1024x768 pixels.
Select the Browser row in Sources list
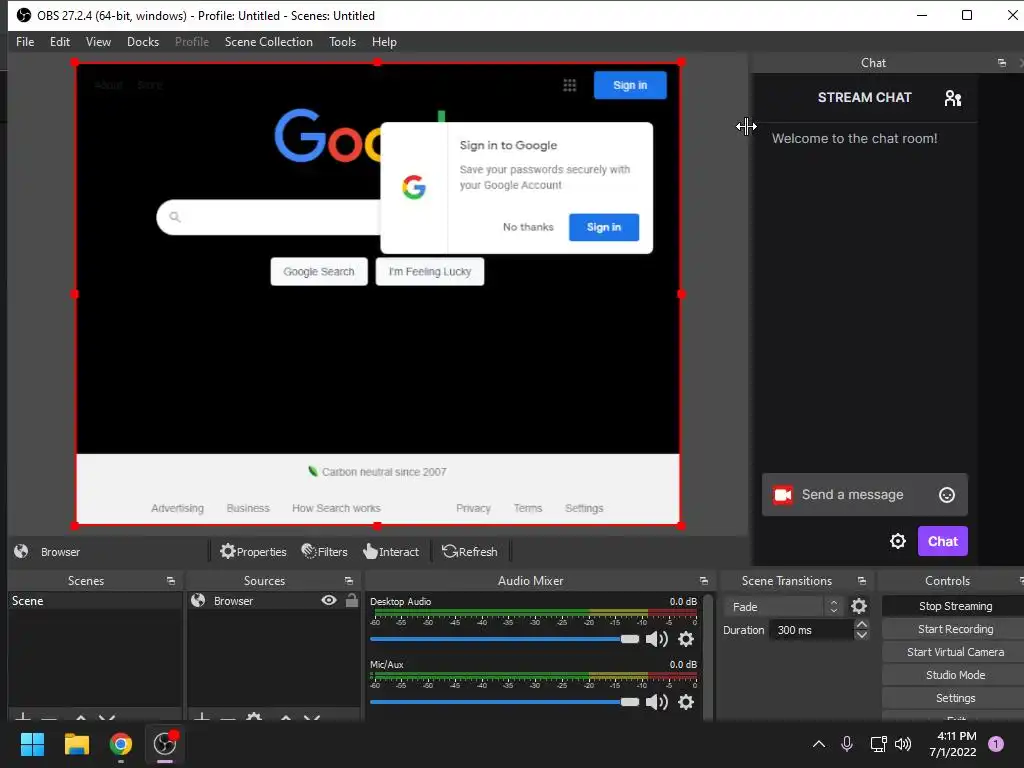point(273,601)
